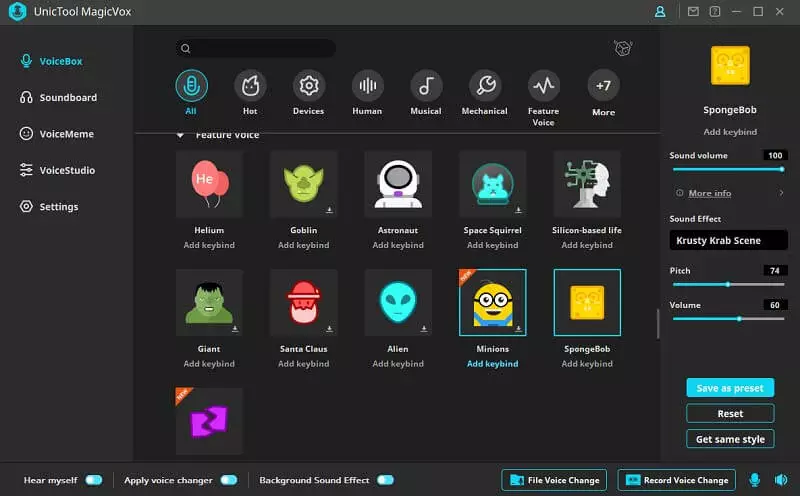Mute the microphone icon in bottom bar
Screen dimensions: 800x496
pos(755,480)
